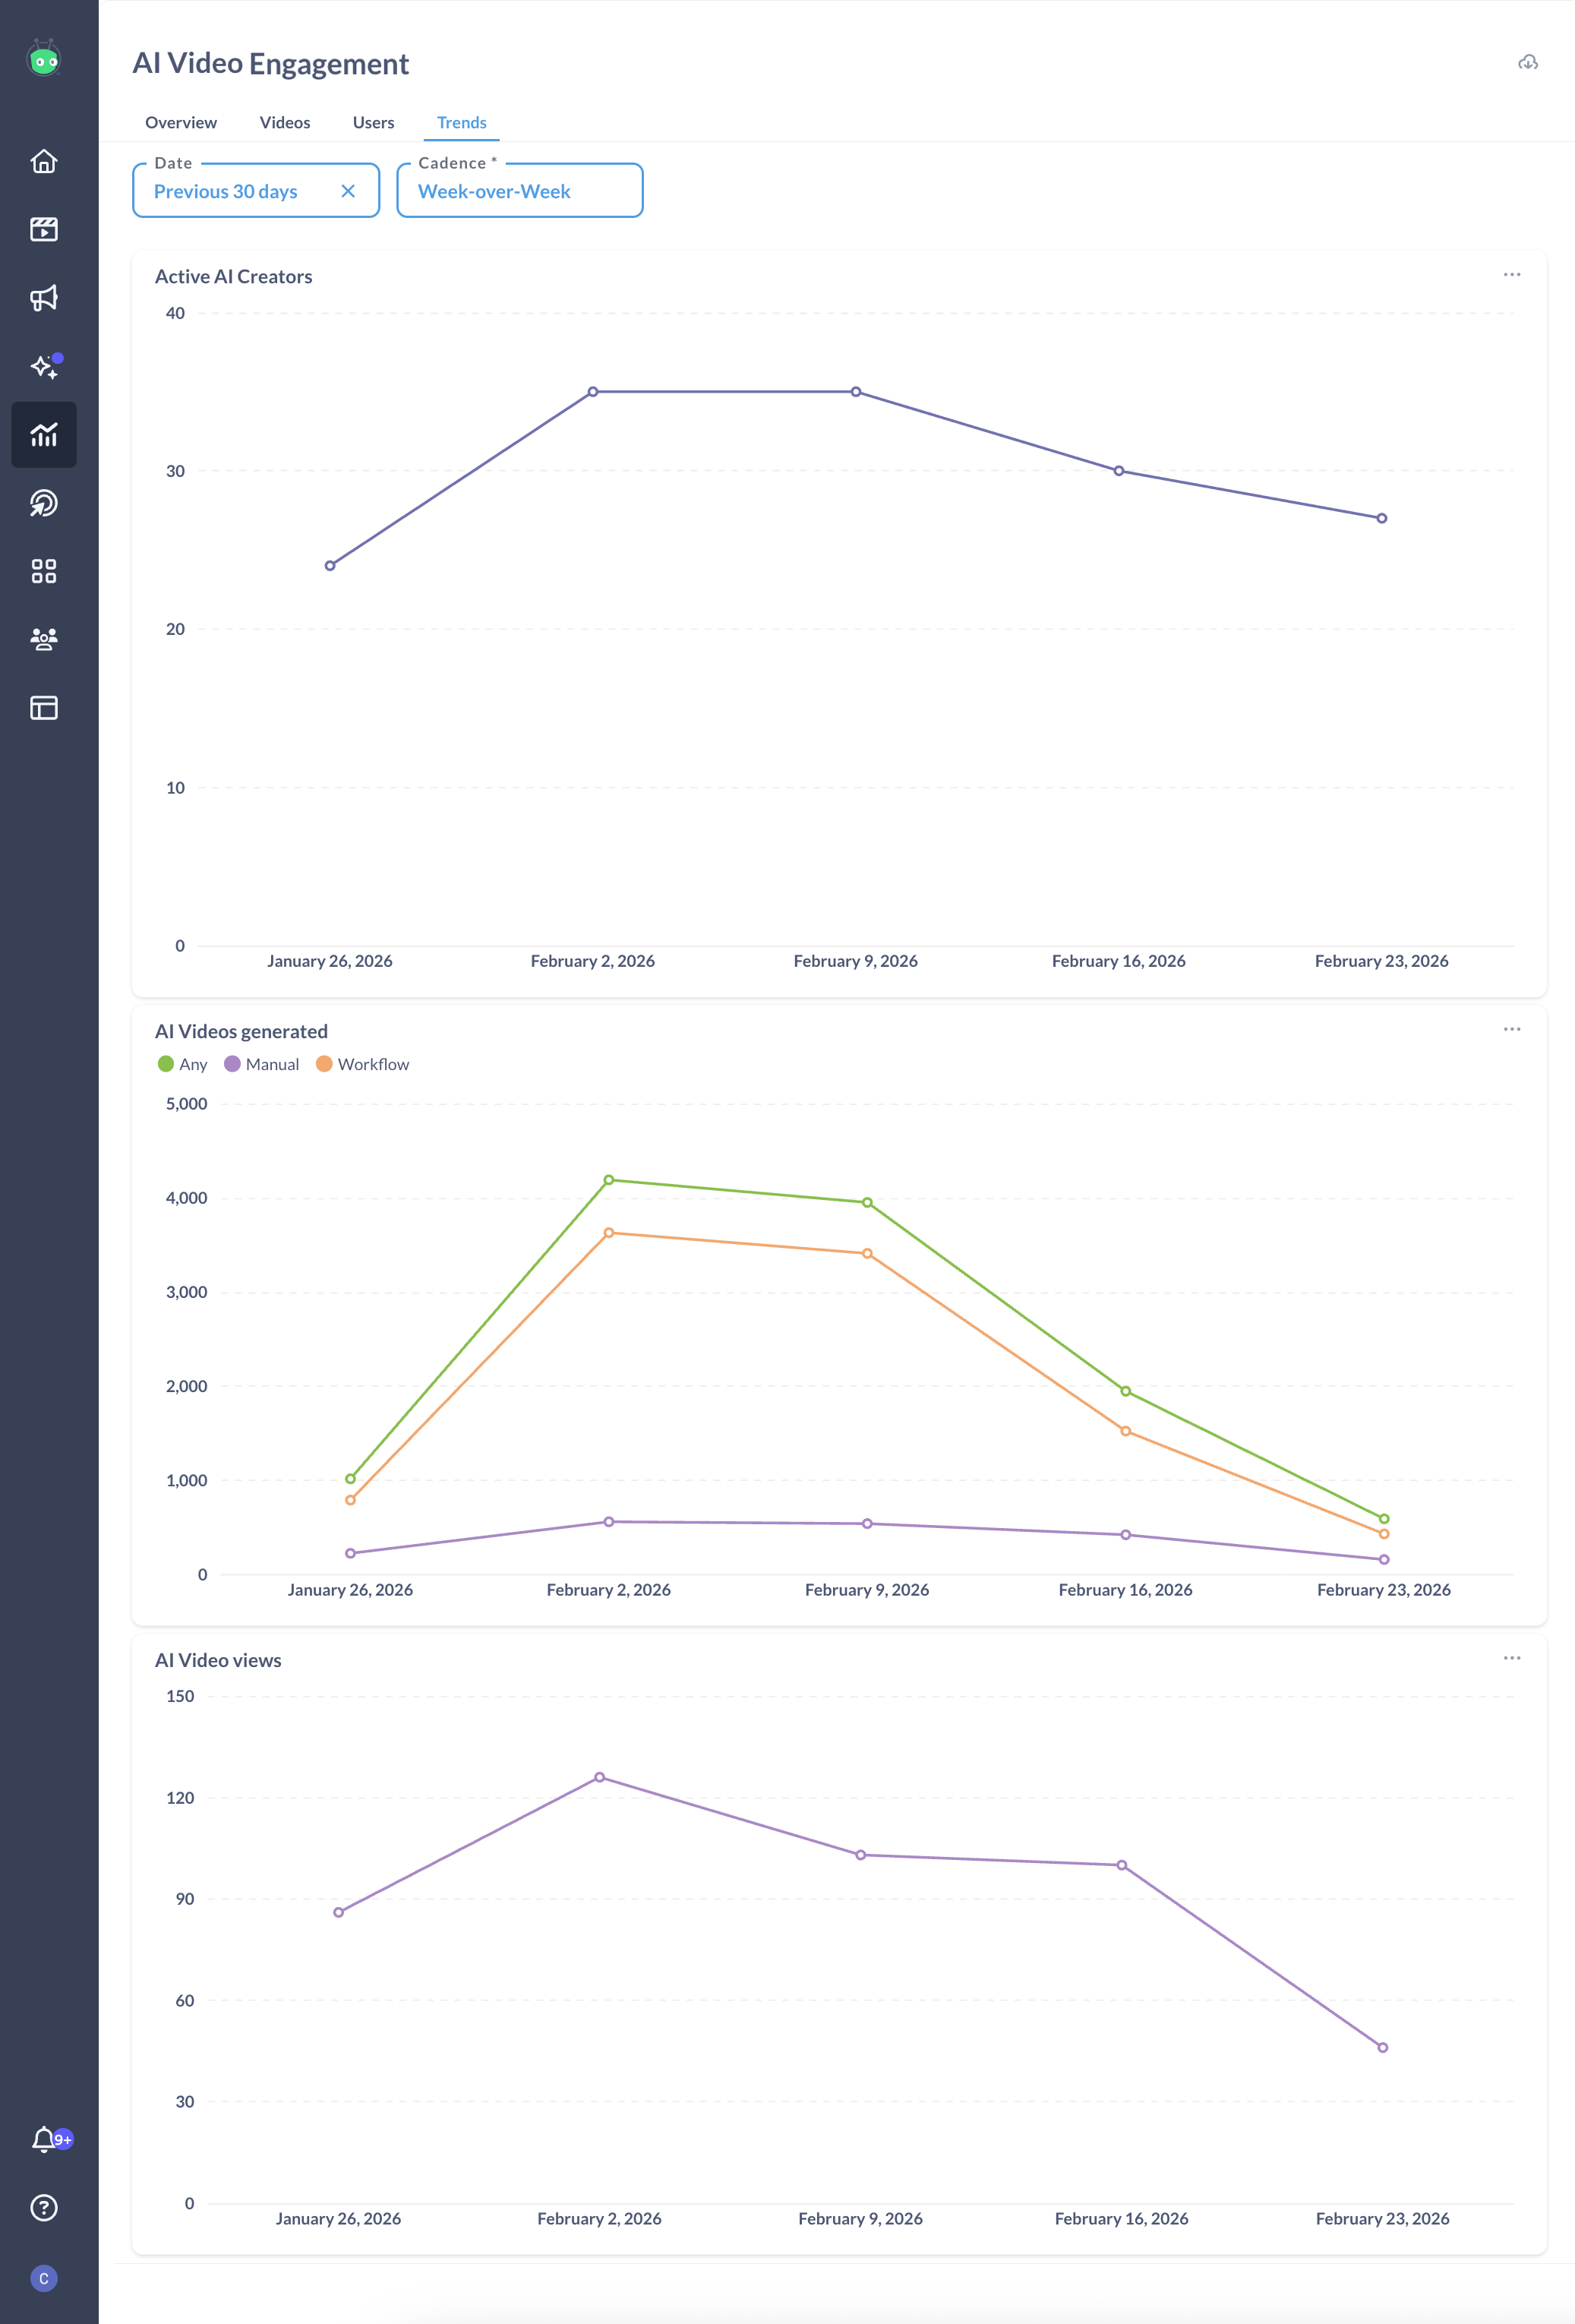Open the video library from the sidebar
The height and width of the screenshot is (2324, 1575).
pyautogui.click(x=44, y=229)
